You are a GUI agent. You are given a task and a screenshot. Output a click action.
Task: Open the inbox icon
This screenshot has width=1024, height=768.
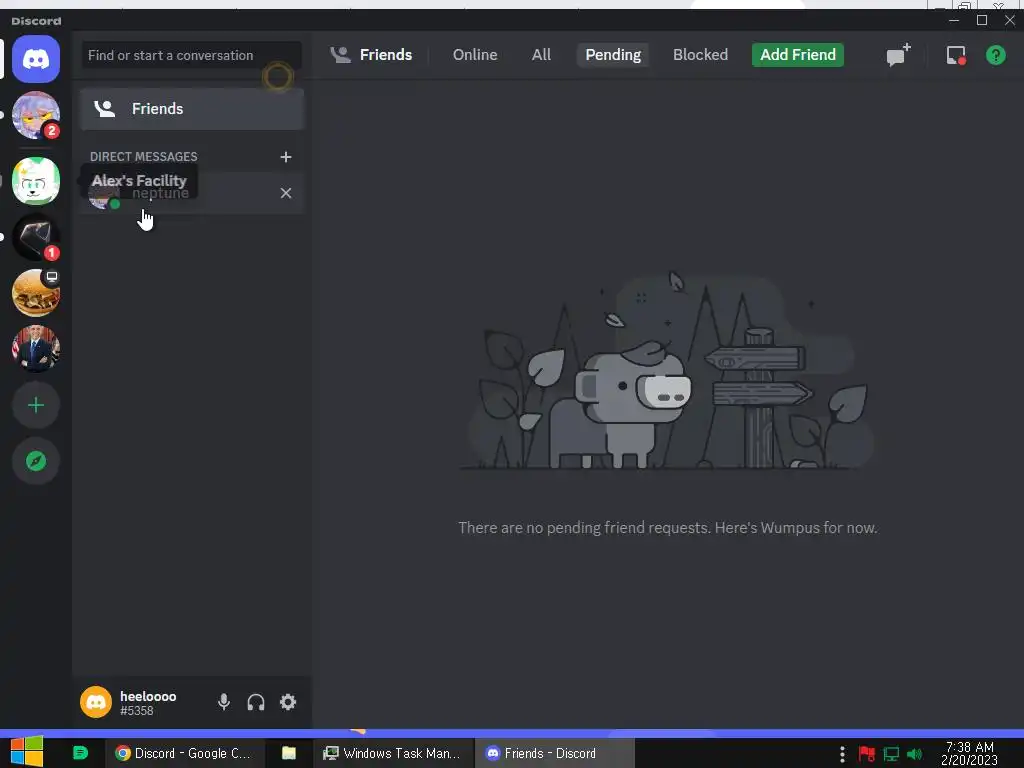click(x=956, y=55)
